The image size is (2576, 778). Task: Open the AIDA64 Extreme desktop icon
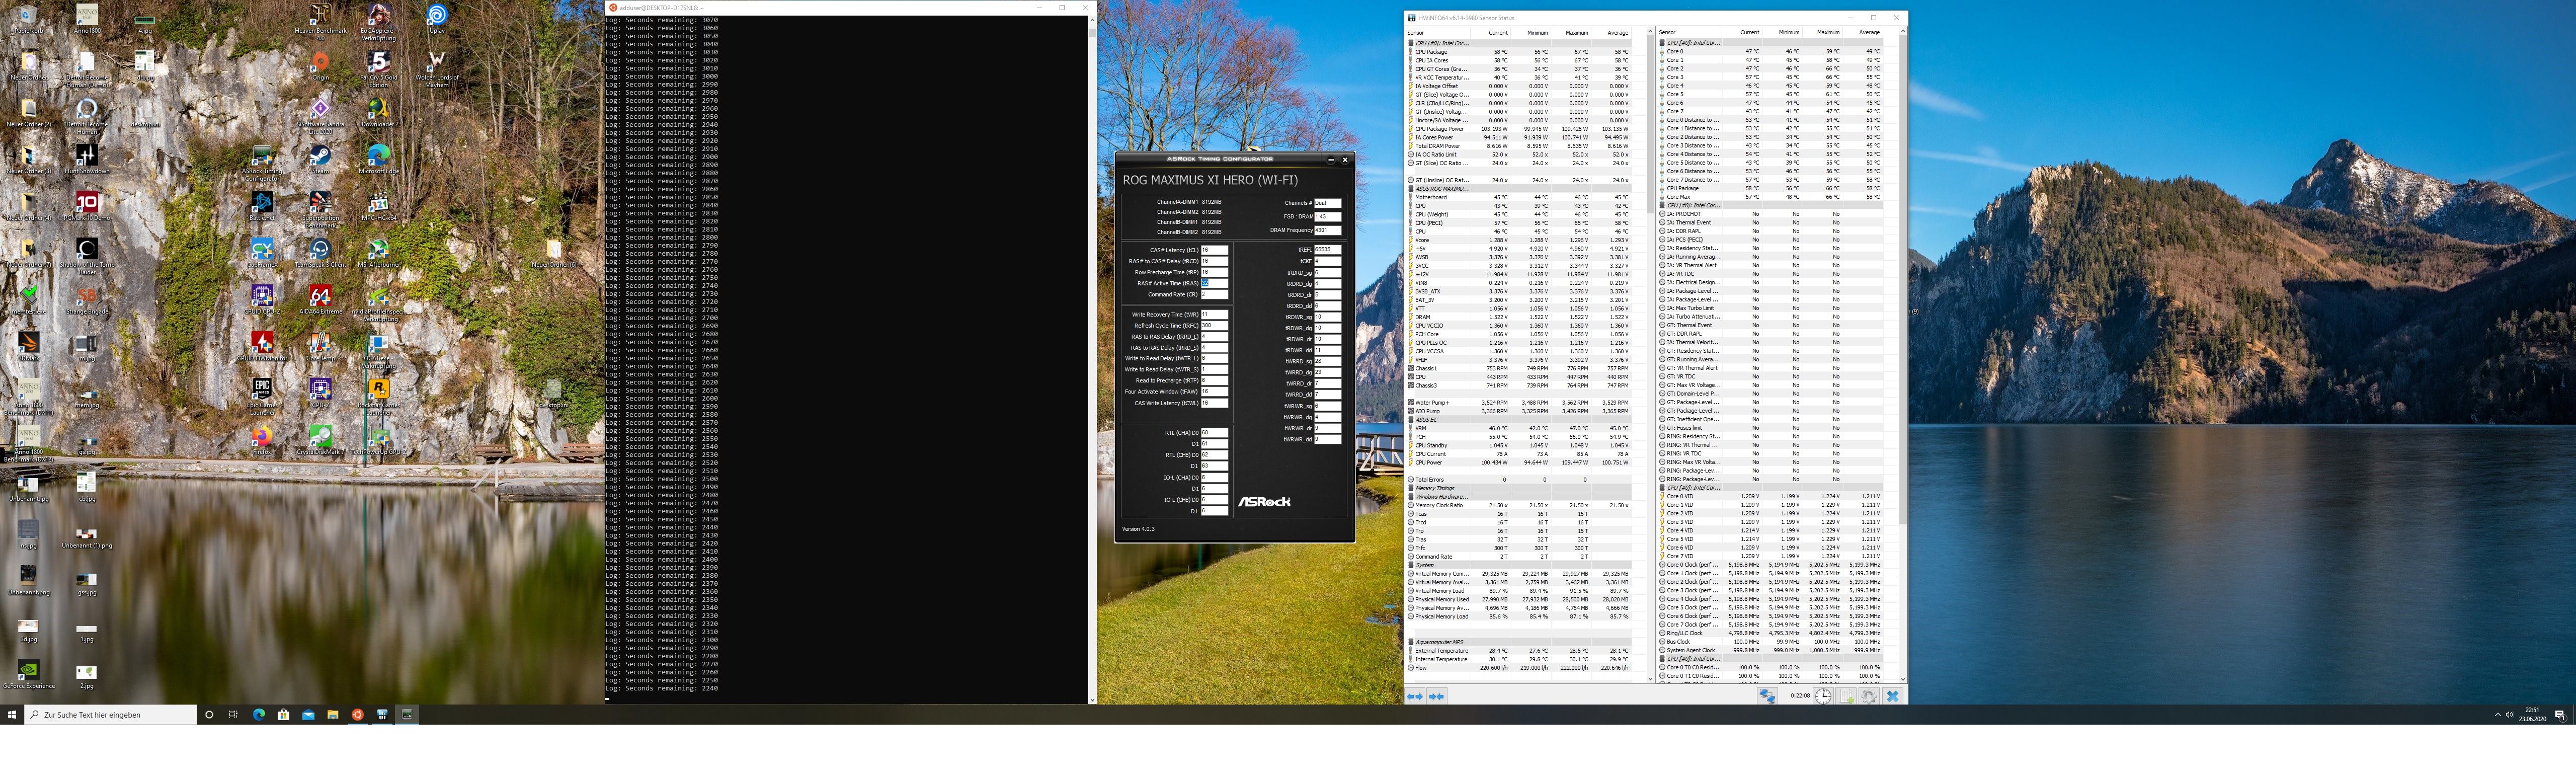pos(320,300)
